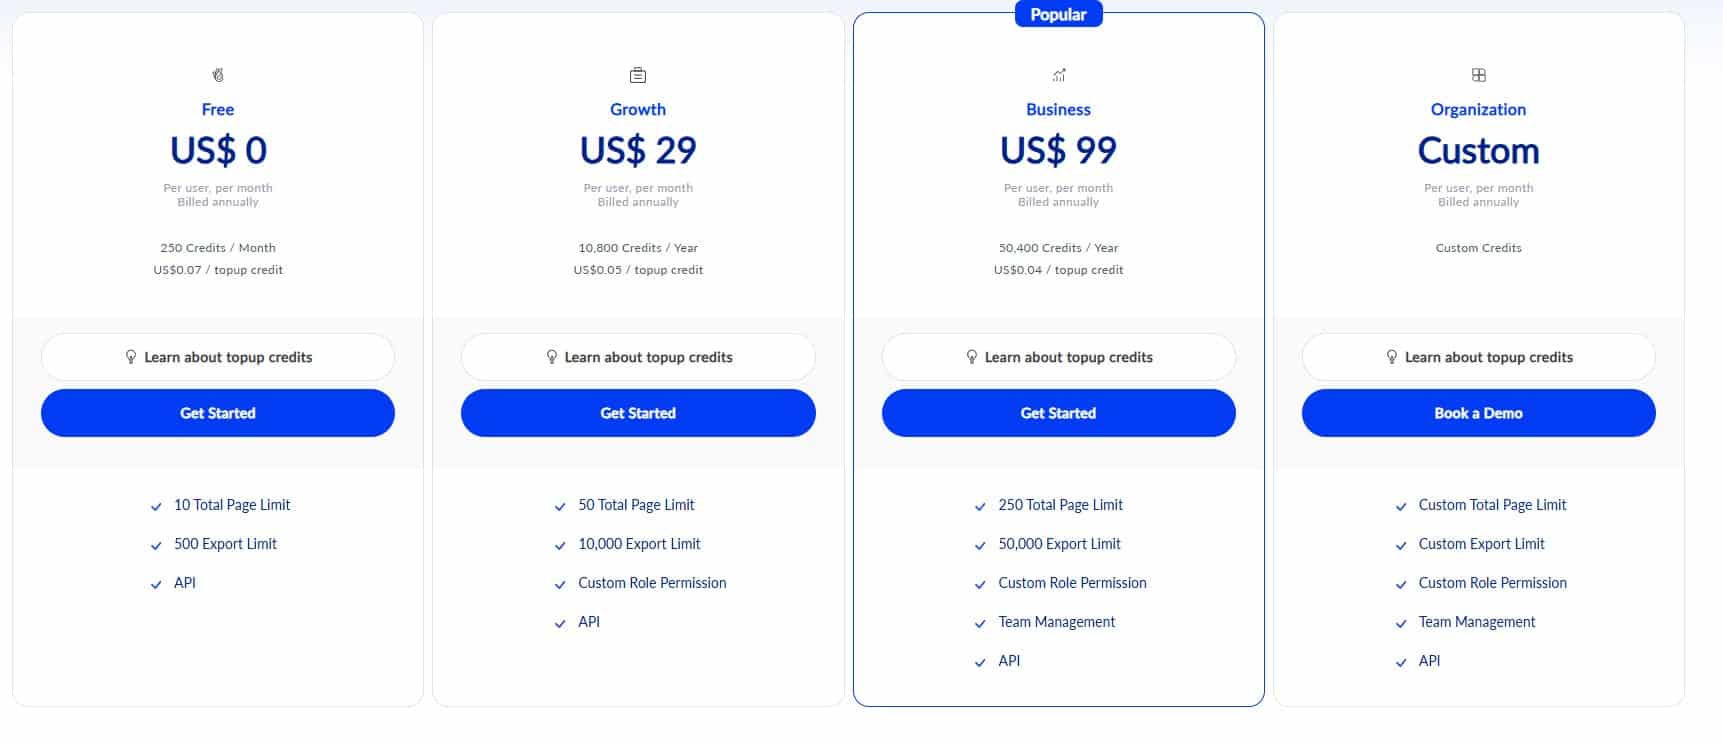Click the checkmark beside 50 Total Page Limit
1723x745 pixels.
[560, 506]
